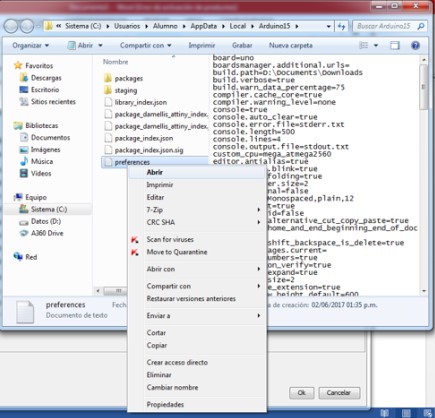
Task: Click Imprimir in the toolbar
Action: coord(202,45)
